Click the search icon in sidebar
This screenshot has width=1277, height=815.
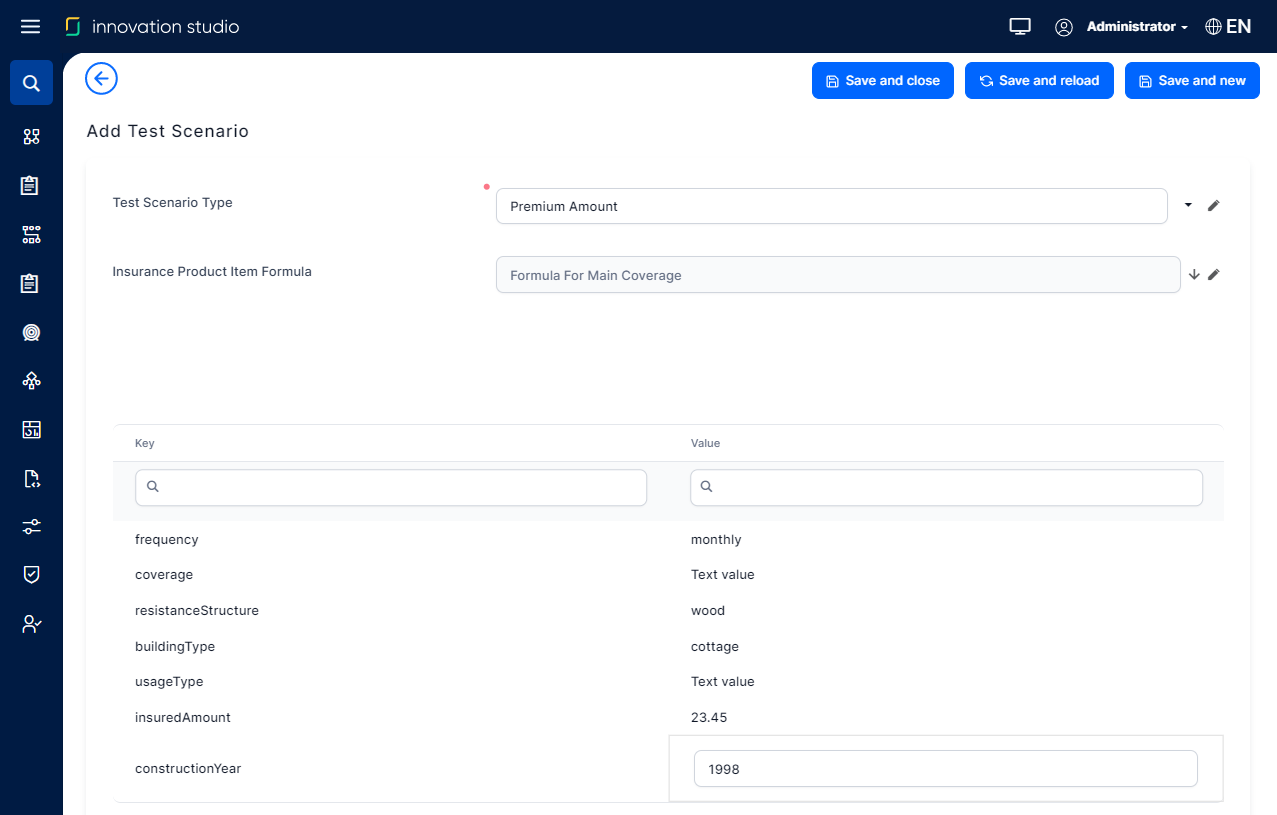tap(31, 83)
